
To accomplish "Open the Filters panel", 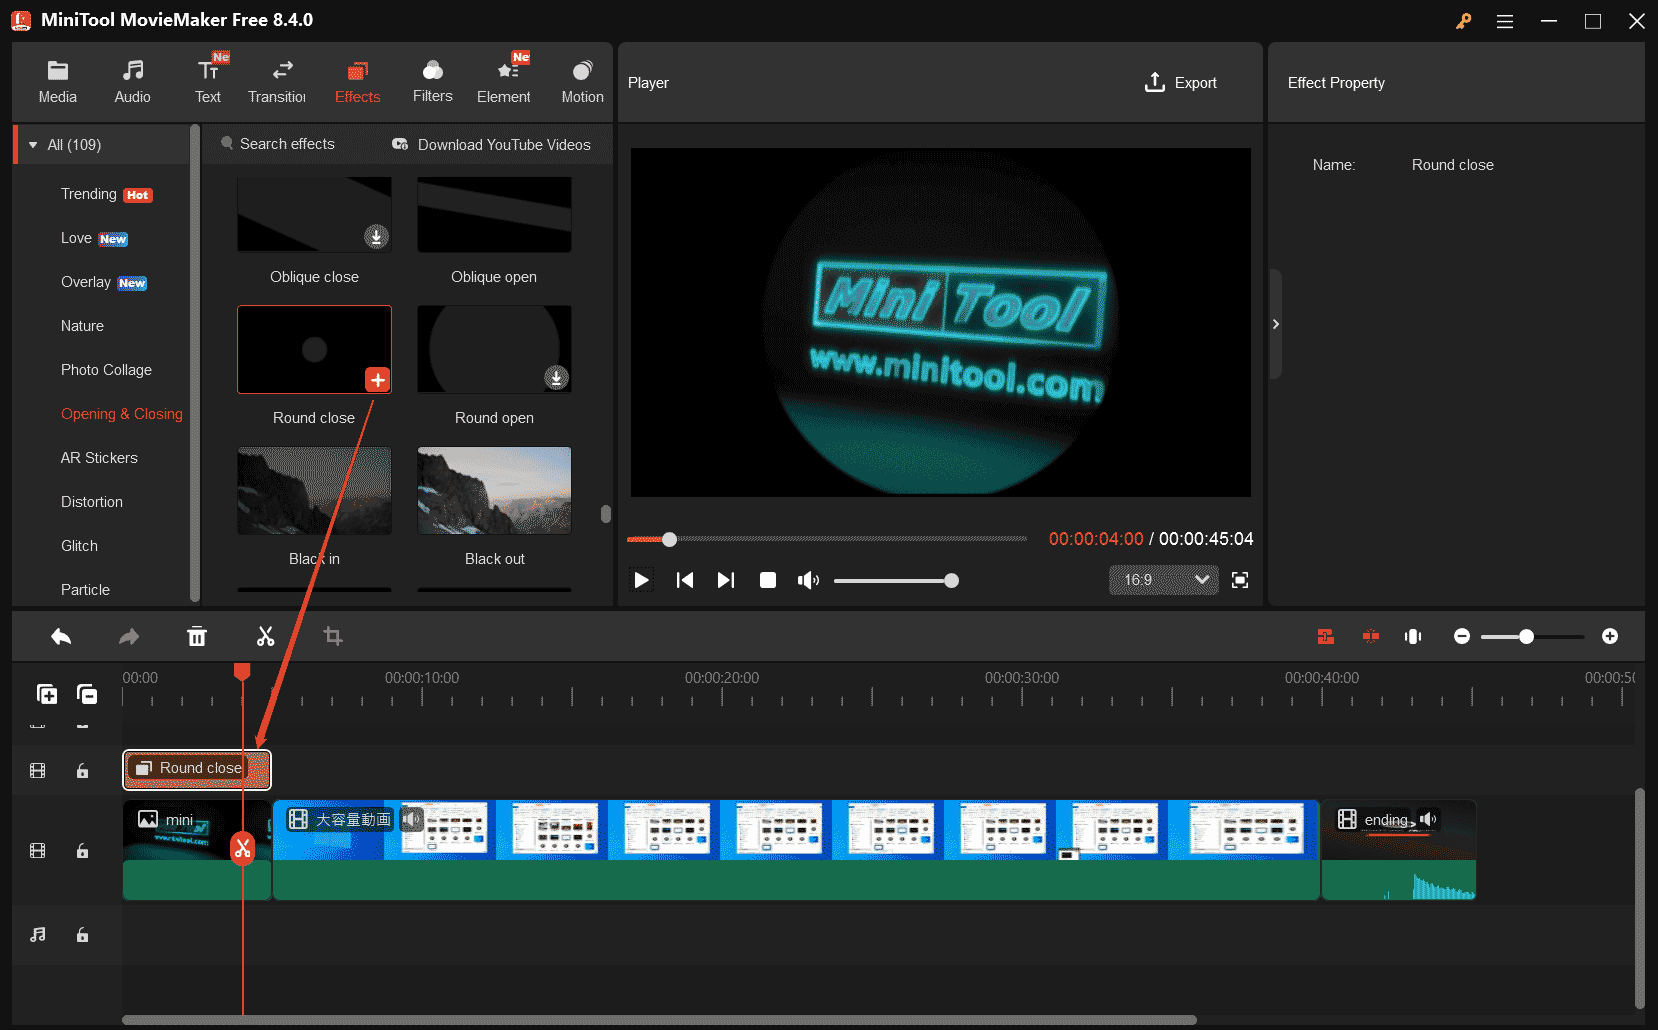I will [432, 80].
